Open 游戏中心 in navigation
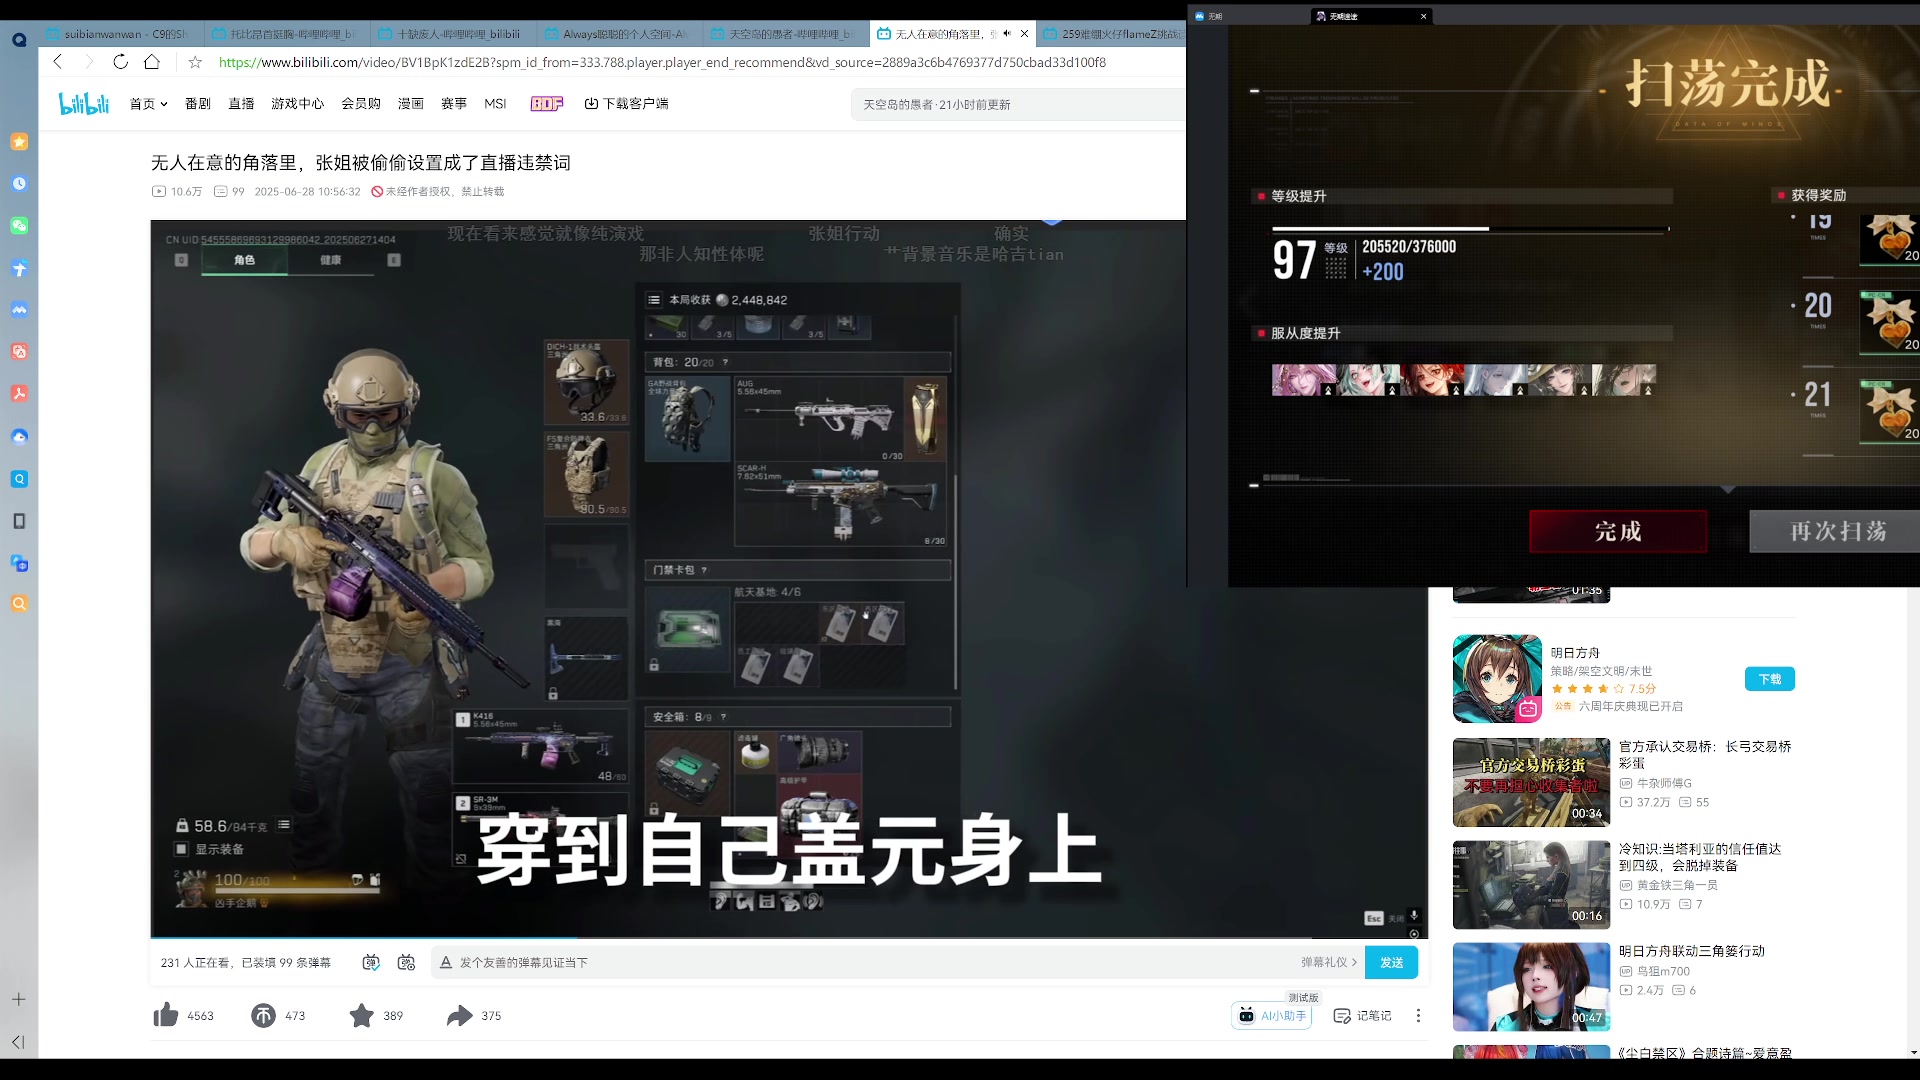 [x=297, y=103]
